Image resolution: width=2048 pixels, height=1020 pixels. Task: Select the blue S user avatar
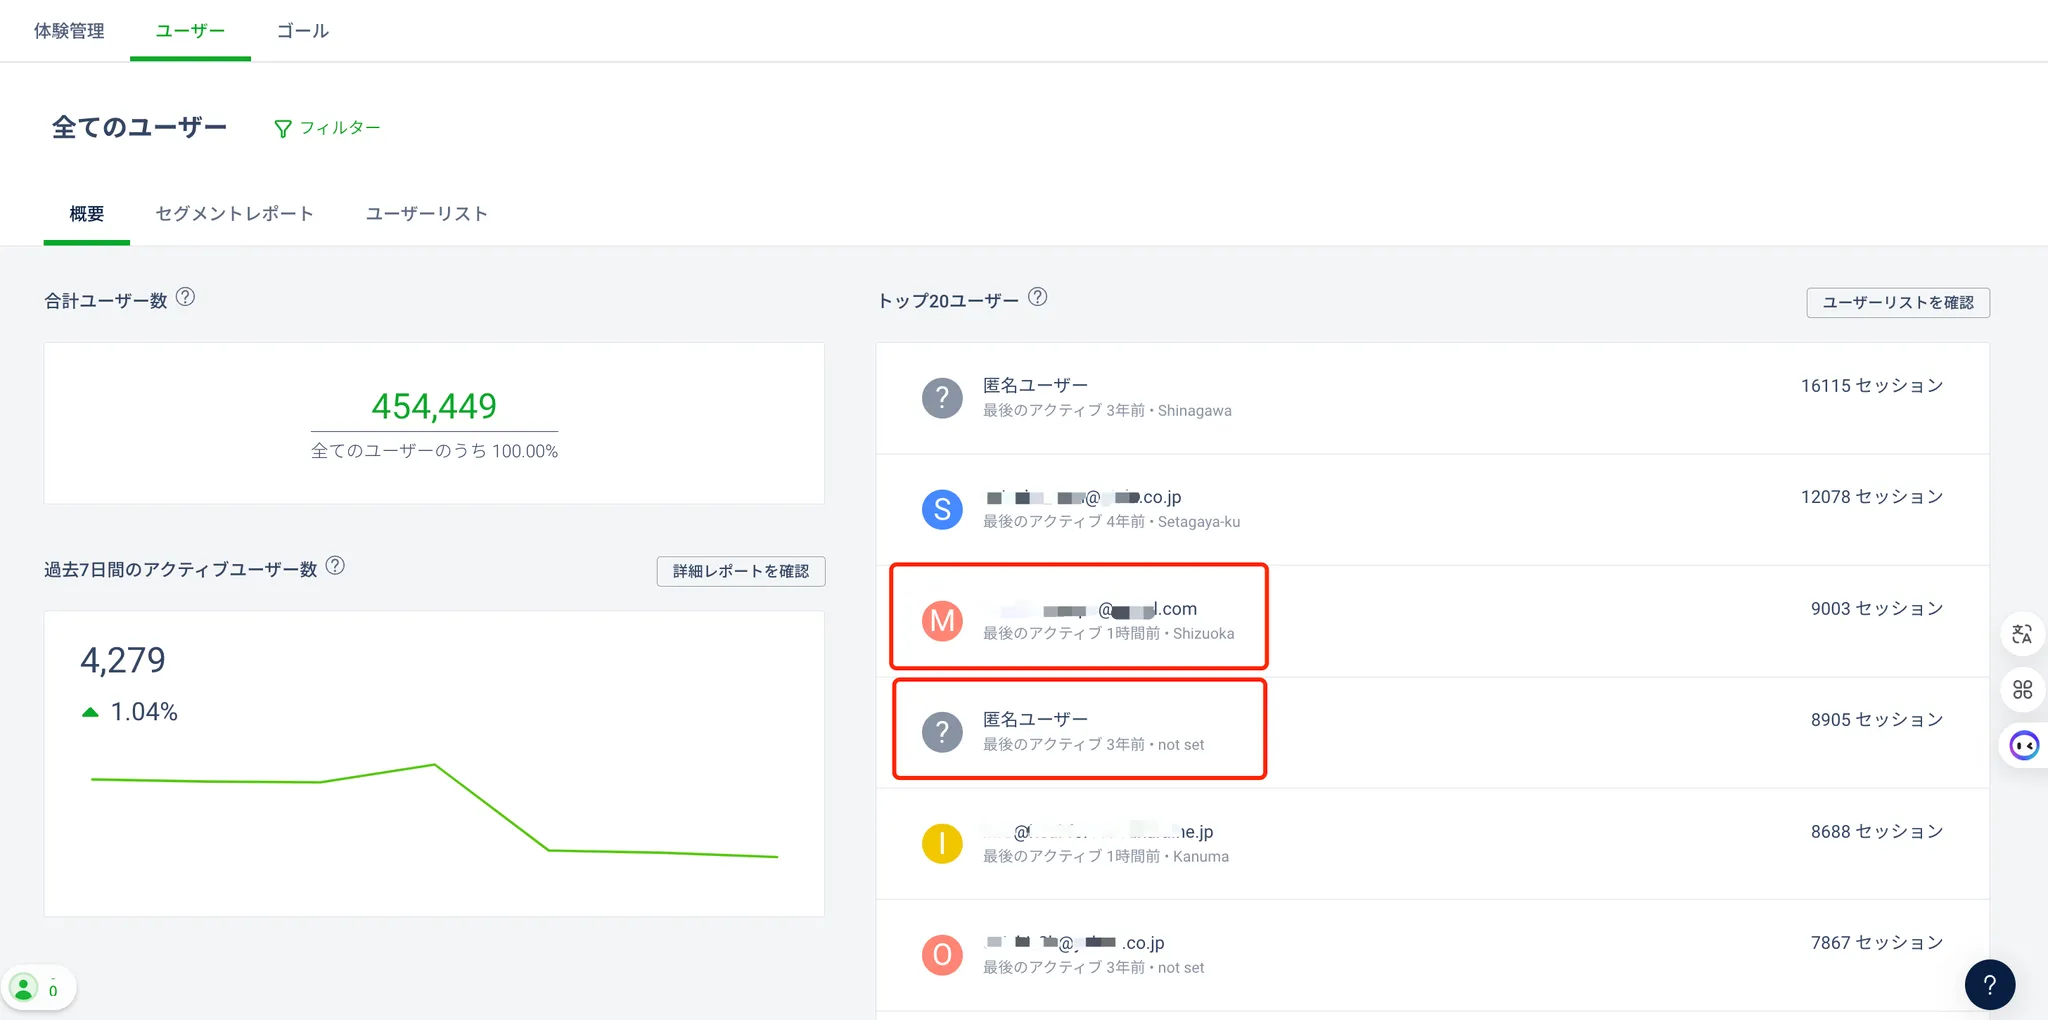(x=942, y=509)
